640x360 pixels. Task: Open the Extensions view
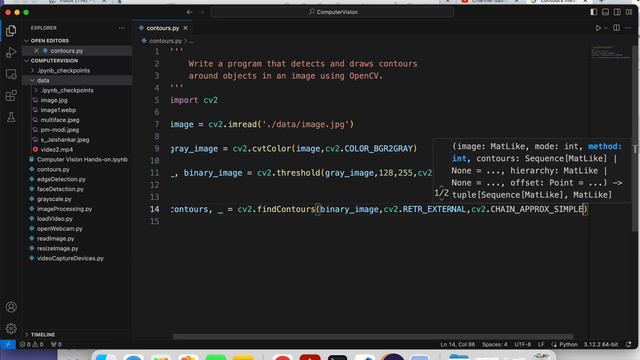[x=11, y=96]
